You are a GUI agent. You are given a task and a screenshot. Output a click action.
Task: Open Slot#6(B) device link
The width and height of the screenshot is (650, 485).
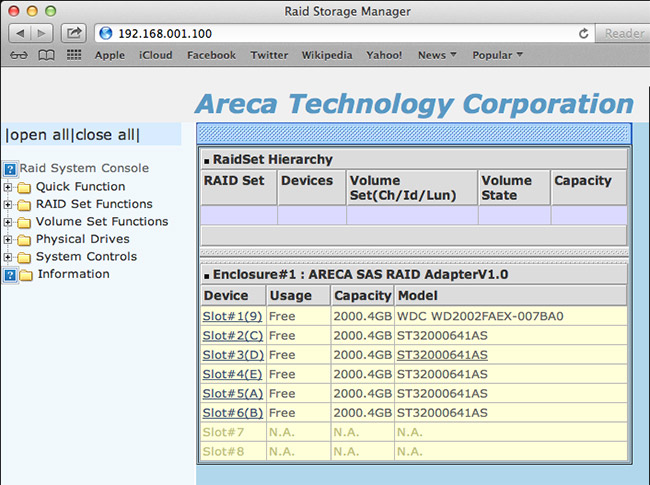click(233, 413)
